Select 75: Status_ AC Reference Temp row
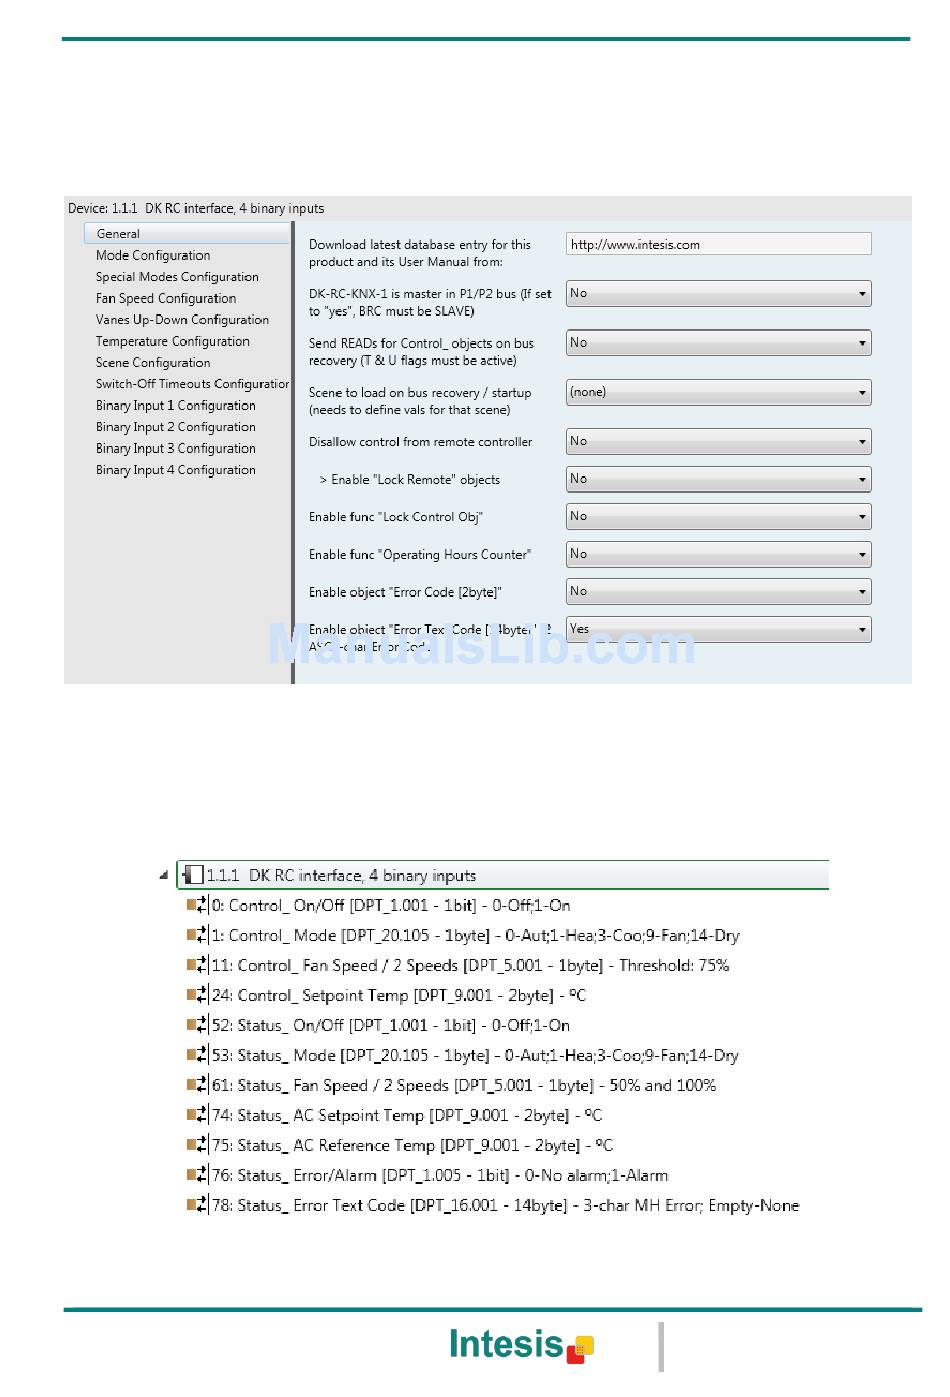This screenshot has height=1397, width=950. point(413,1146)
